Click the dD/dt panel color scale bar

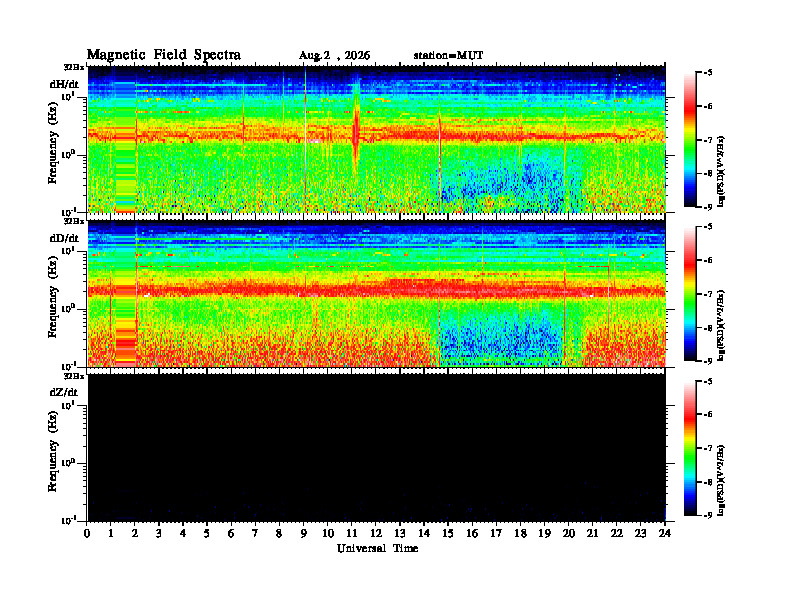(690, 294)
